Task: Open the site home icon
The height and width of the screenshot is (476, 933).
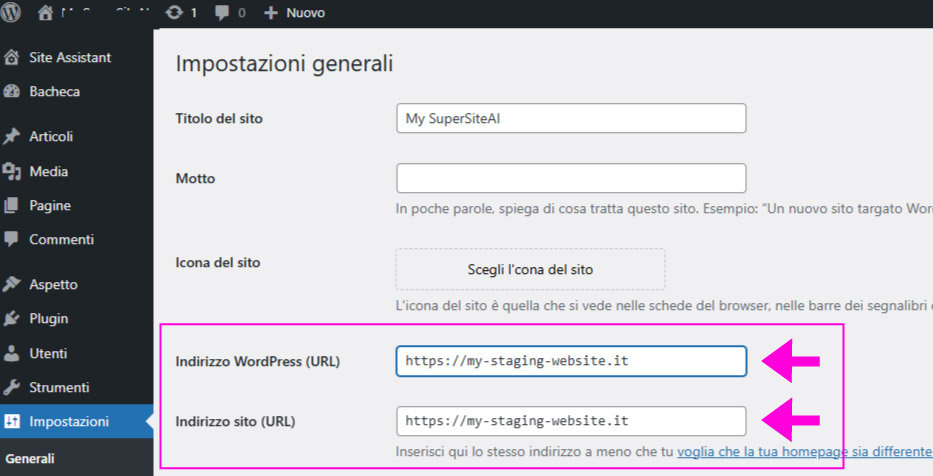Action: tap(45, 14)
